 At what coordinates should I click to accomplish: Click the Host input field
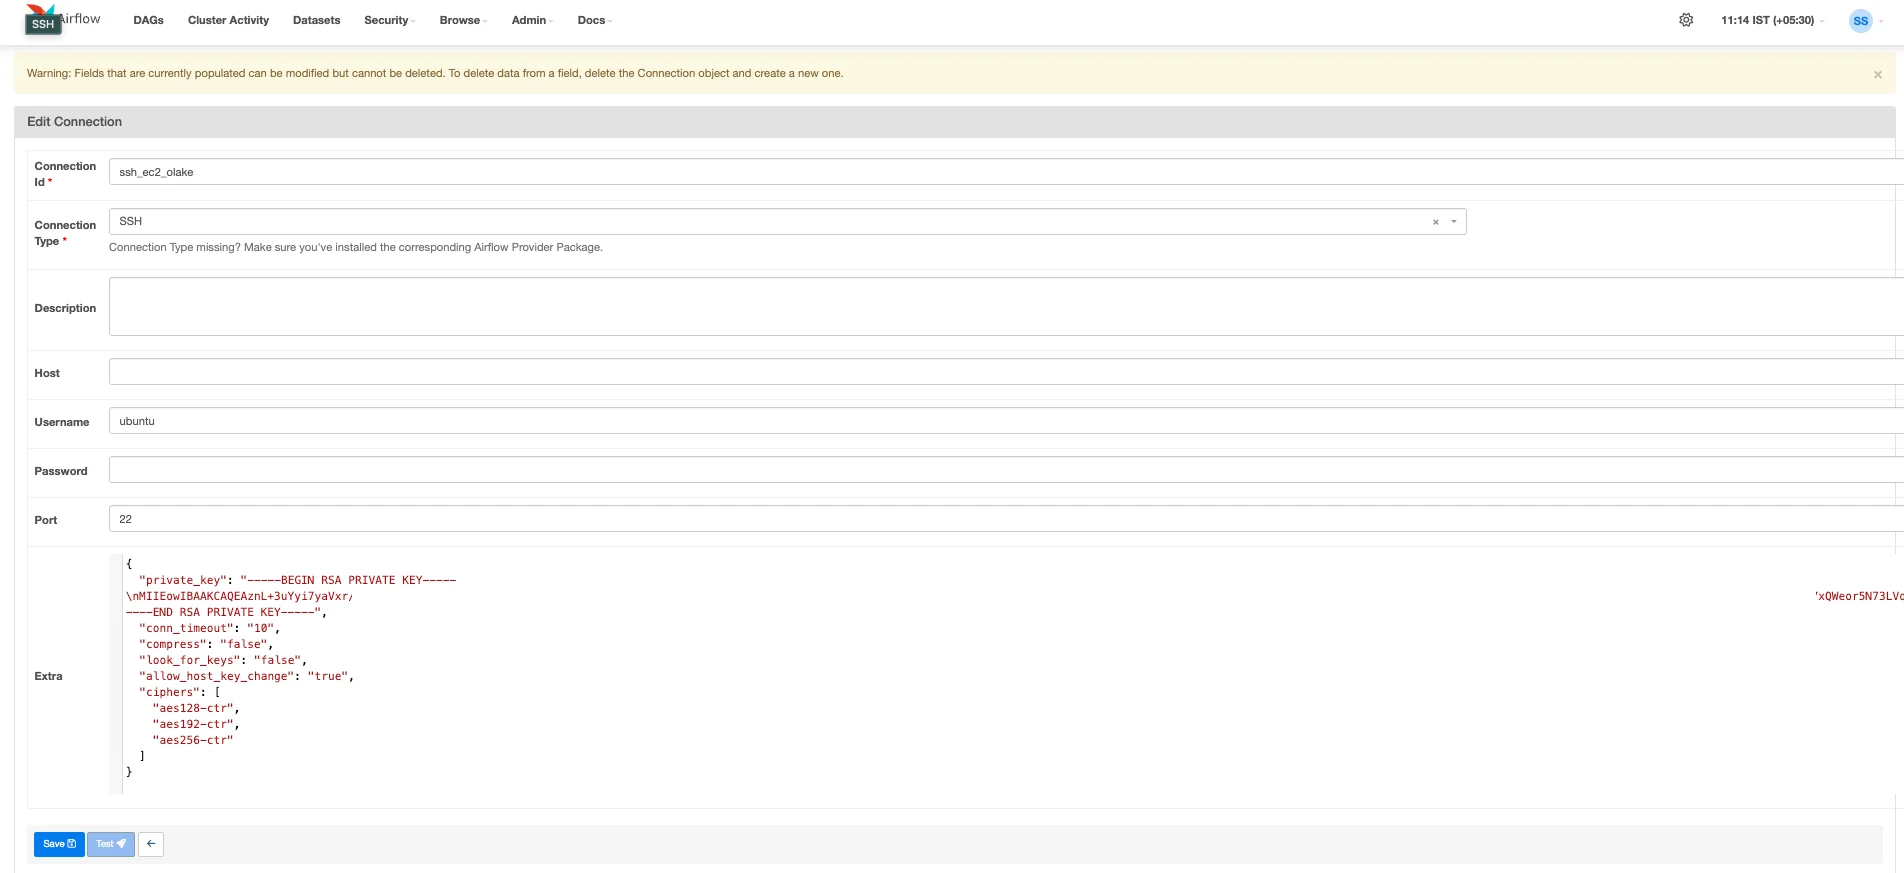pos(1000,372)
